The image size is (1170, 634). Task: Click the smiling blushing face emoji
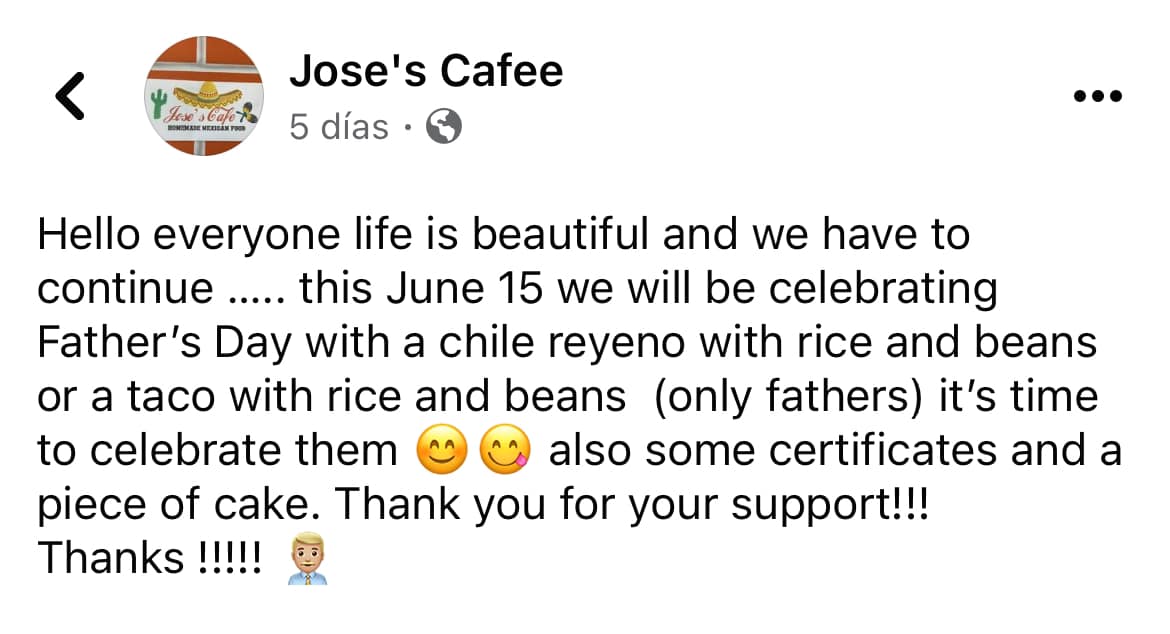tap(442, 451)
